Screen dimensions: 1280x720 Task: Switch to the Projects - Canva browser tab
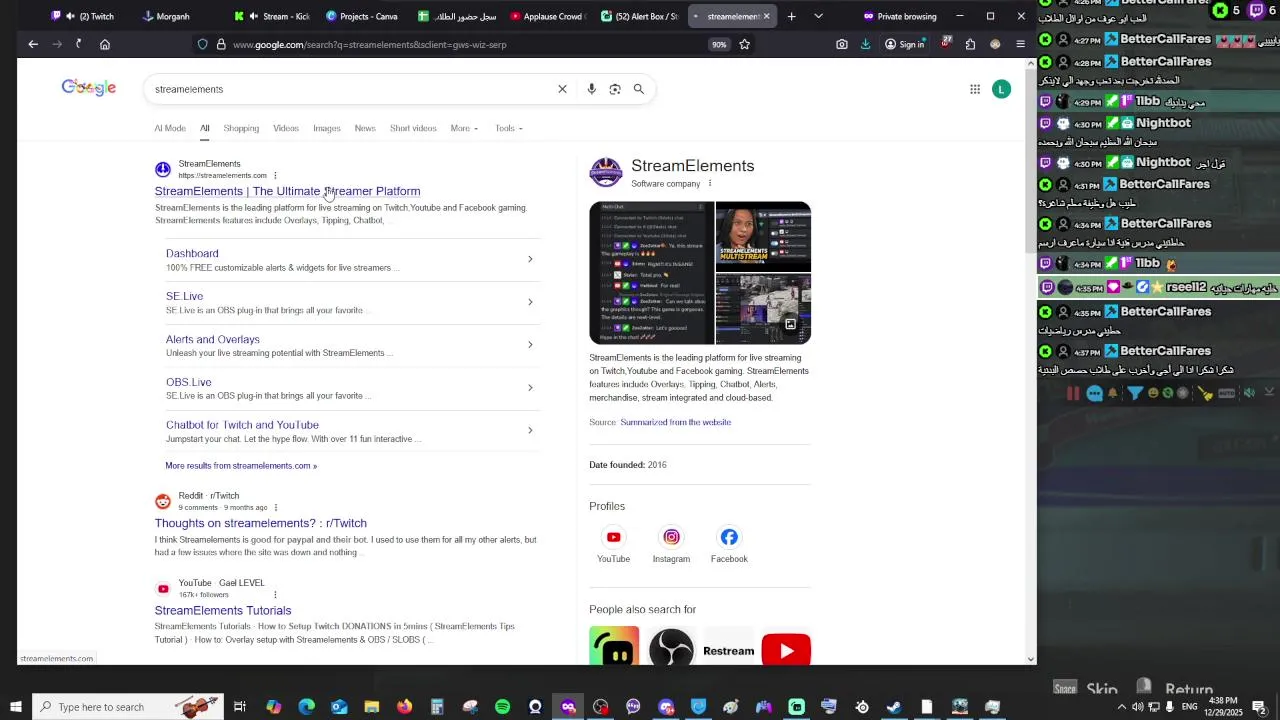coord(361,16)
